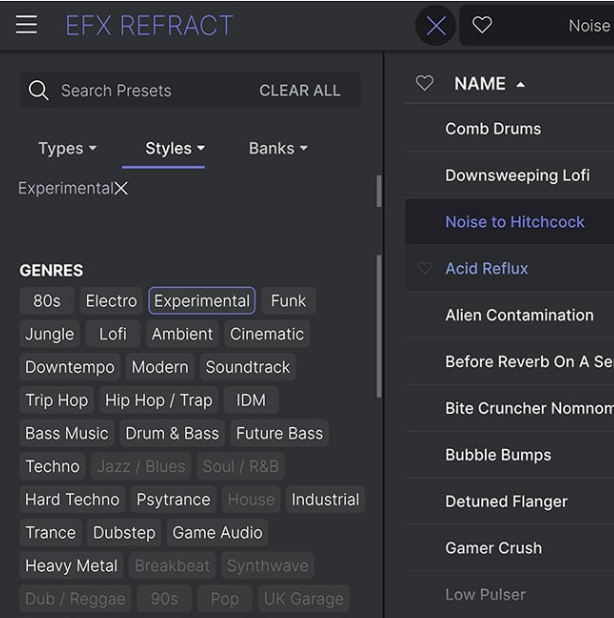Click CLEAR ALL filters button
The width and height of the screenshot is (614, 618).
click(300, 91)
